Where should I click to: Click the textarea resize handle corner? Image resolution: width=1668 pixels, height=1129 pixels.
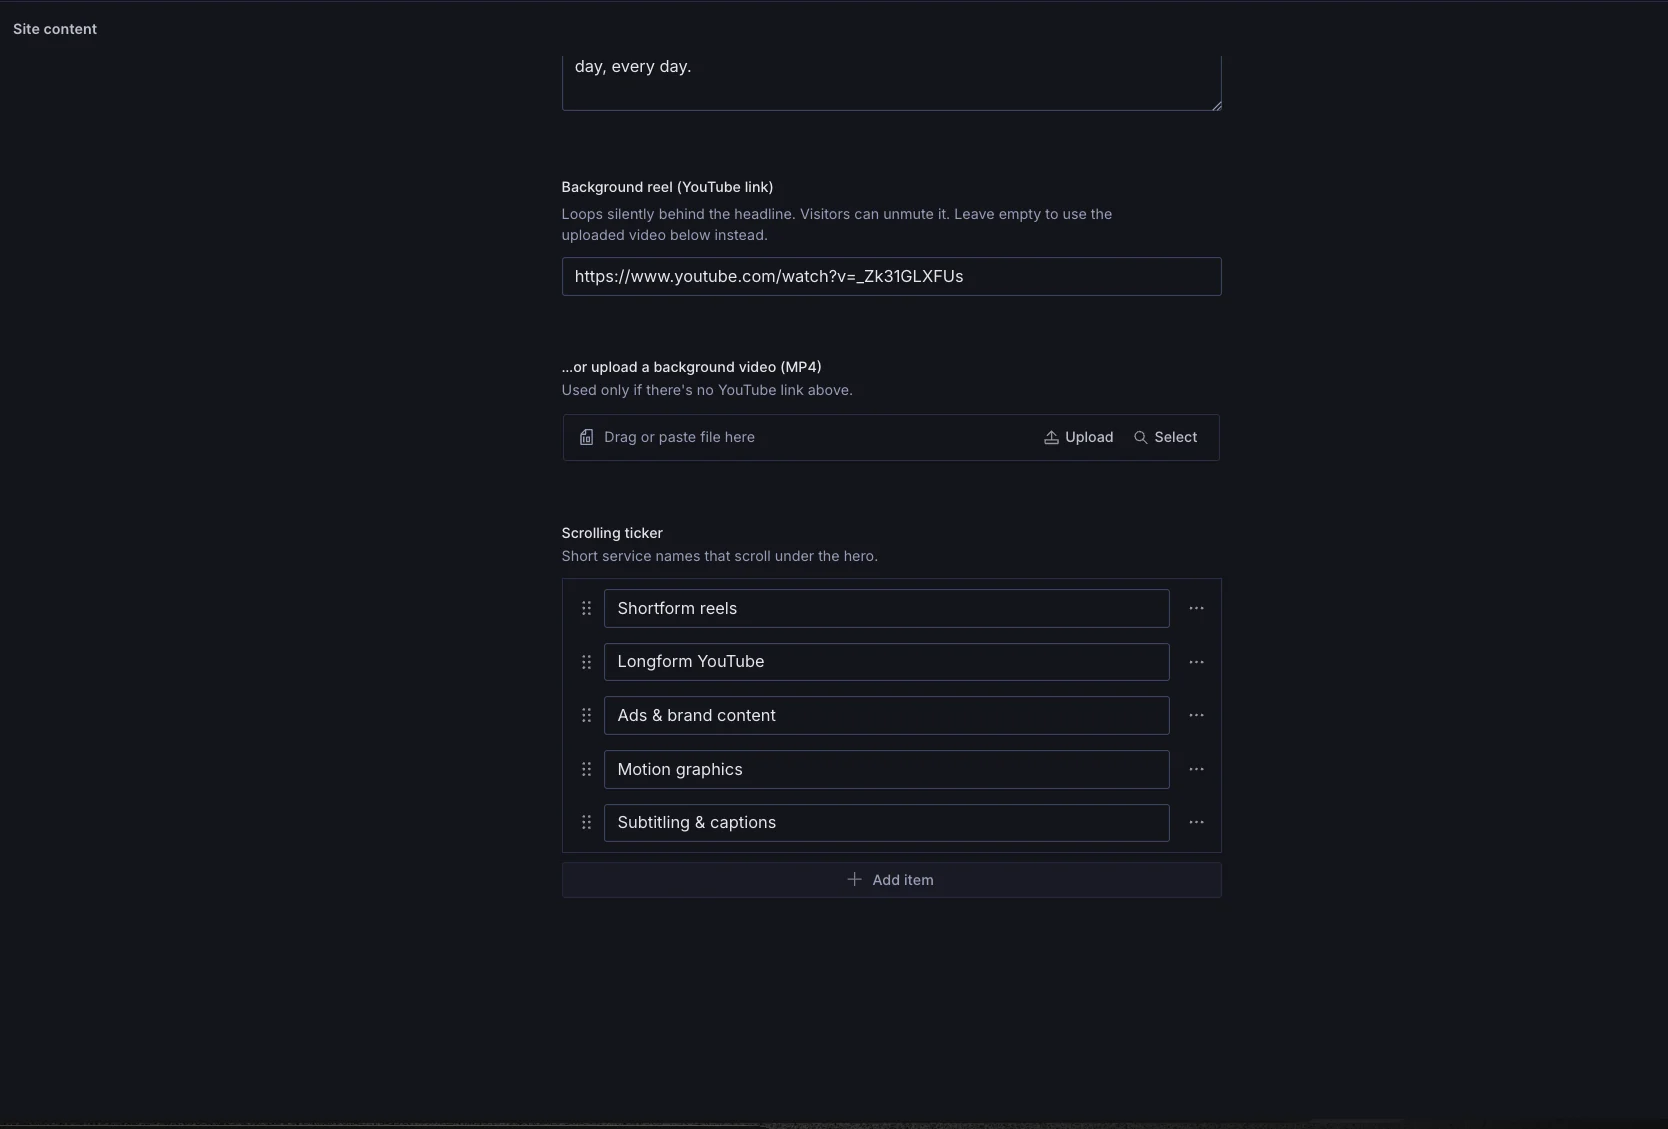click(x=1216, y=105)
